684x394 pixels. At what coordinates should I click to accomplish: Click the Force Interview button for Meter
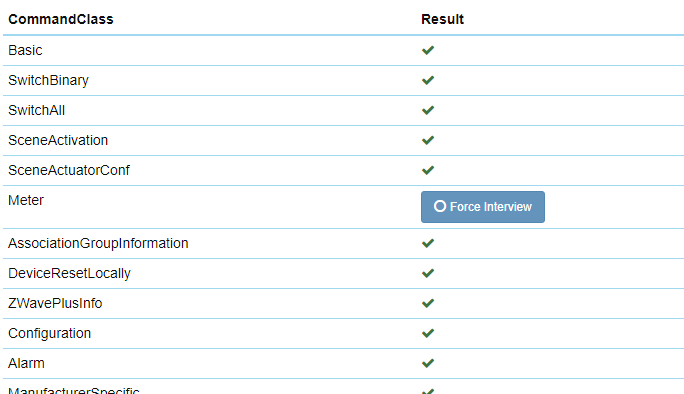[482, 207]
